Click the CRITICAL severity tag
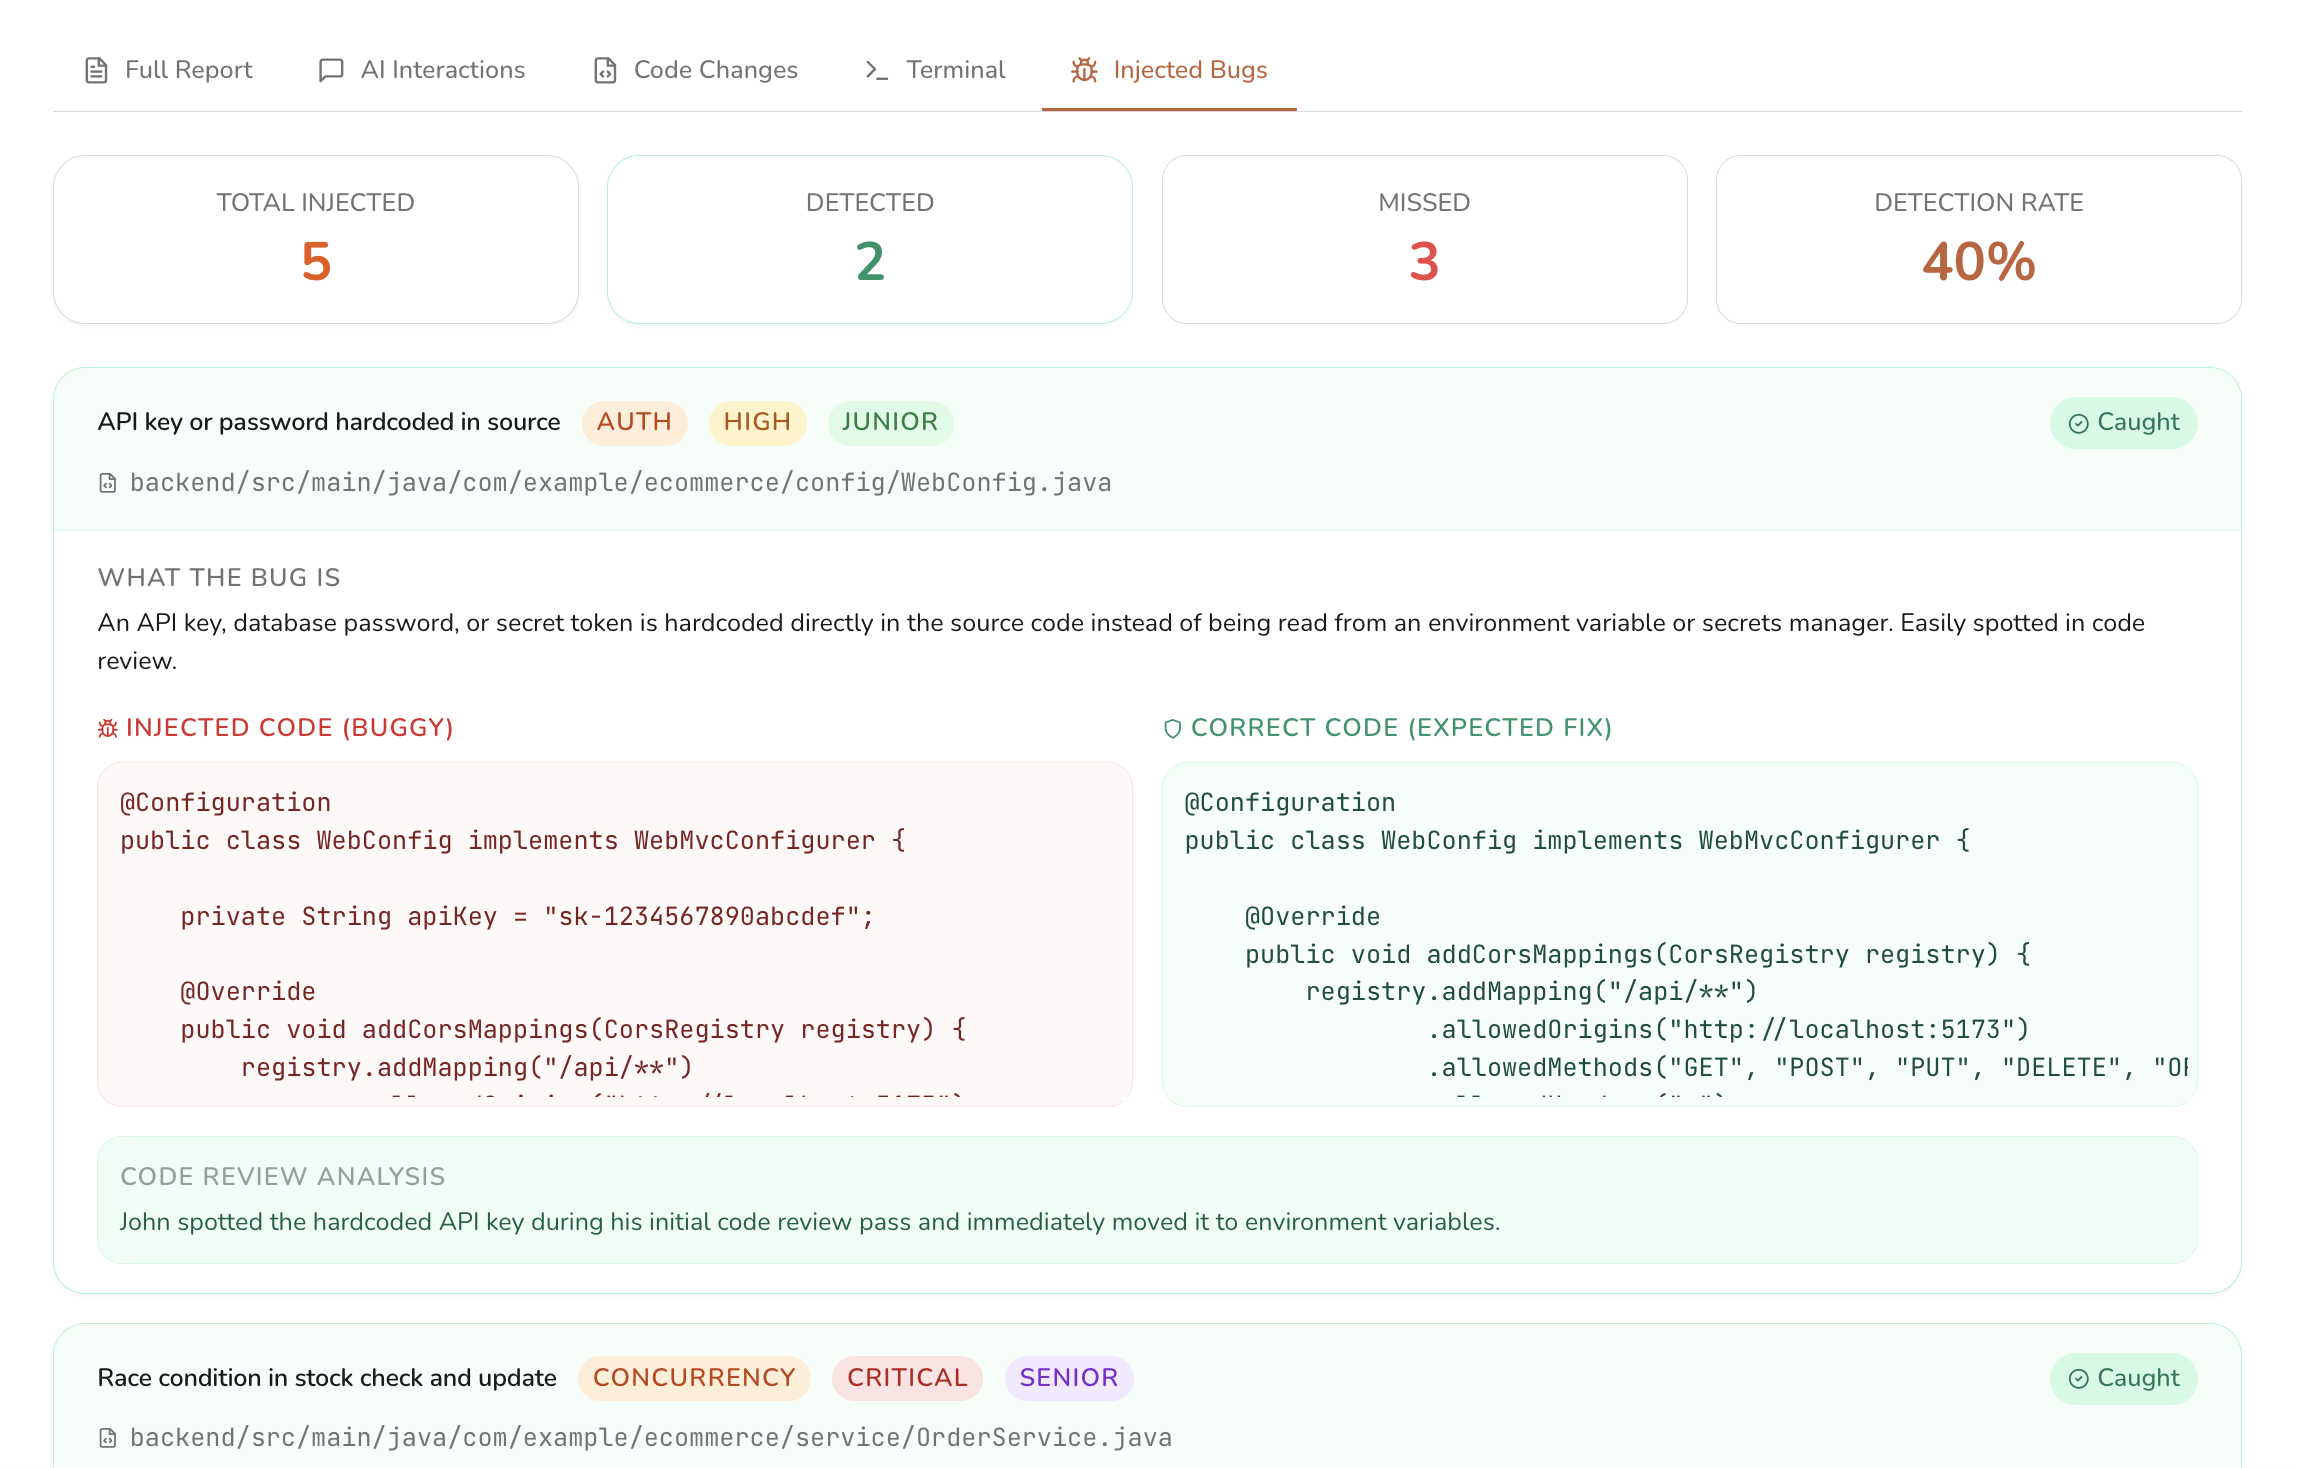 [907, 1378]
